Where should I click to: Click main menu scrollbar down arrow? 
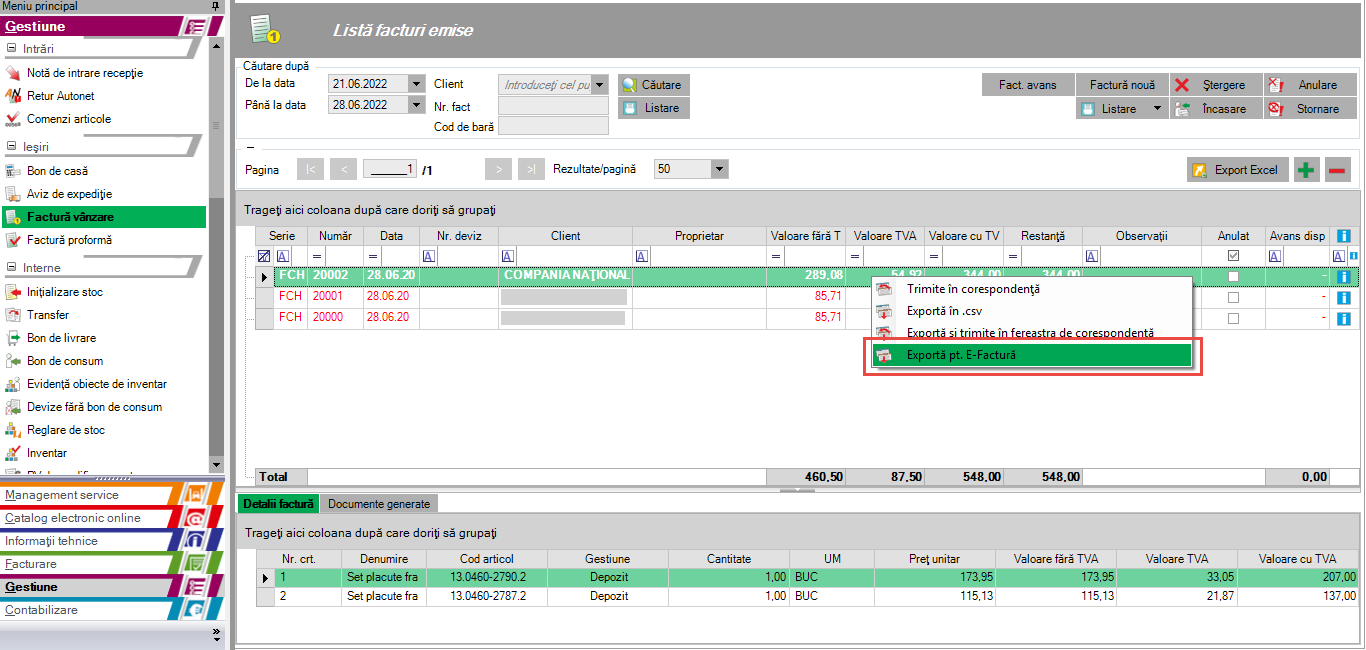216,465
